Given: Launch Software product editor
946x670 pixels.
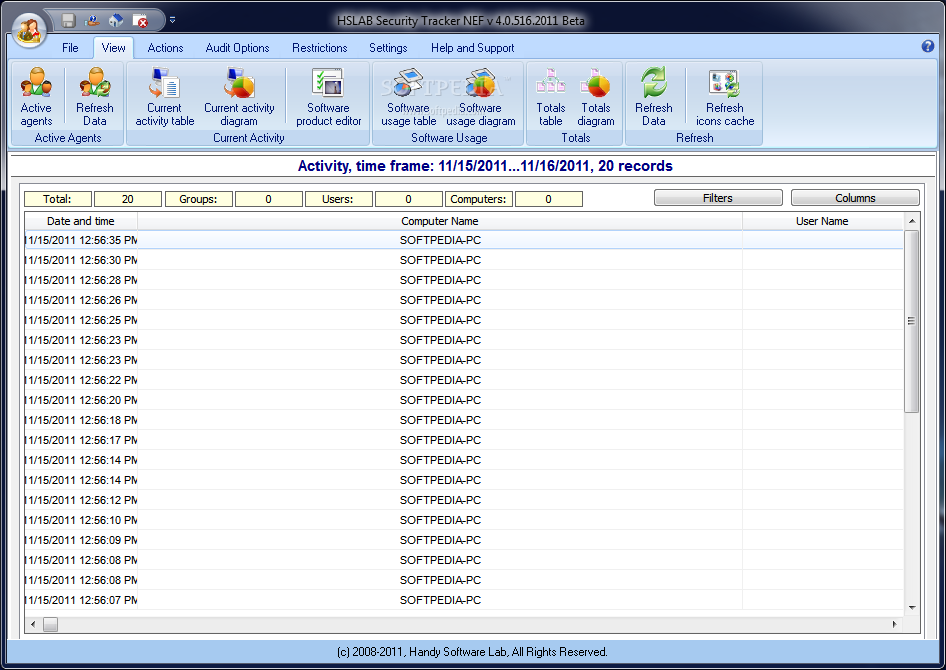Looking at the screenshot, I should (328, 97).
